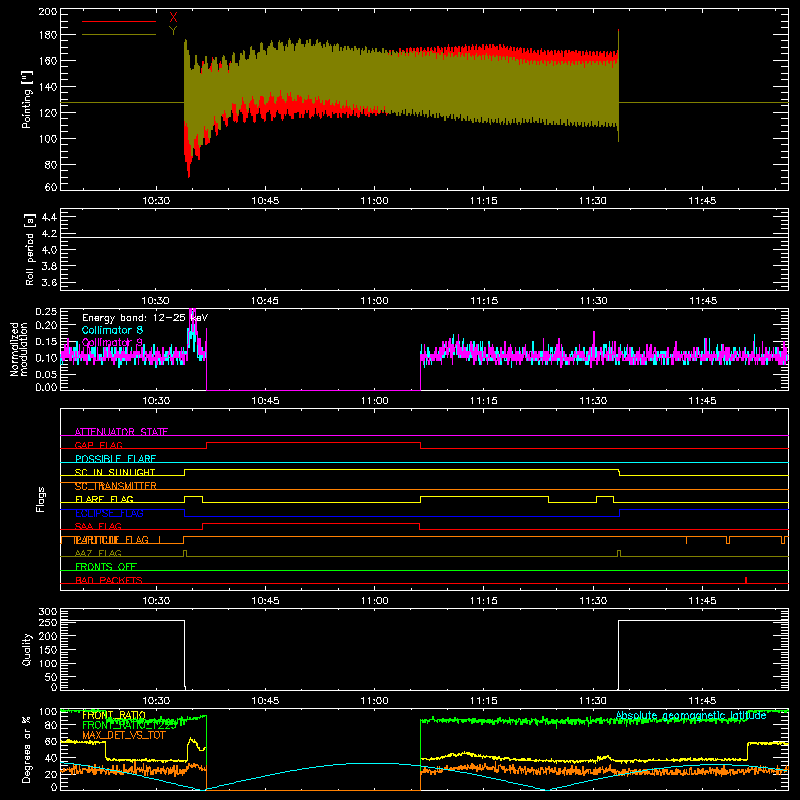The height and width of the screenshot is (800, 800).
Task: Select the ATTENUATOR_STATE flag label
Action: point(121,432)
